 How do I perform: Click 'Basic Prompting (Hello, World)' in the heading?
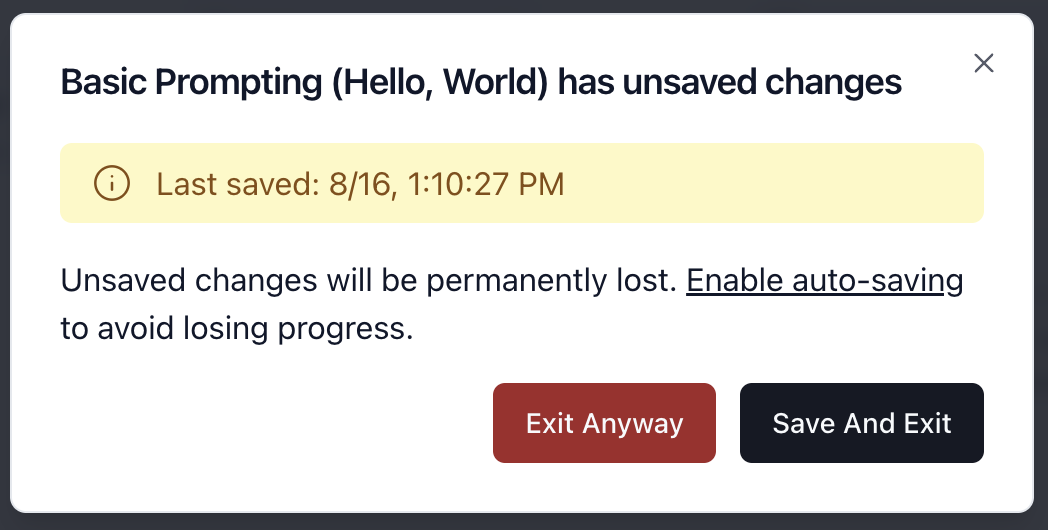point(304,82)
